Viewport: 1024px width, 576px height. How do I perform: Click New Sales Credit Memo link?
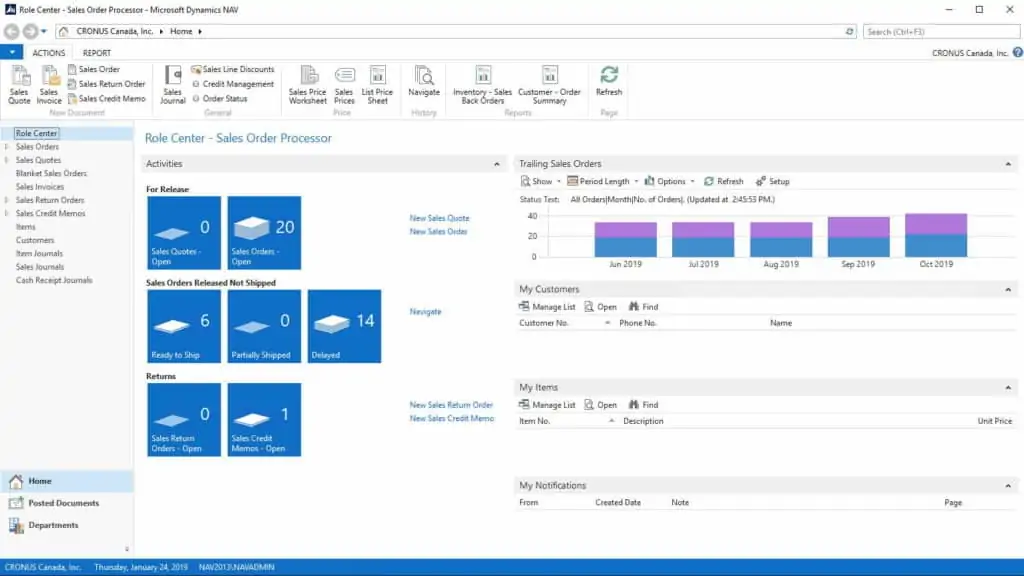tap(451, 419)
